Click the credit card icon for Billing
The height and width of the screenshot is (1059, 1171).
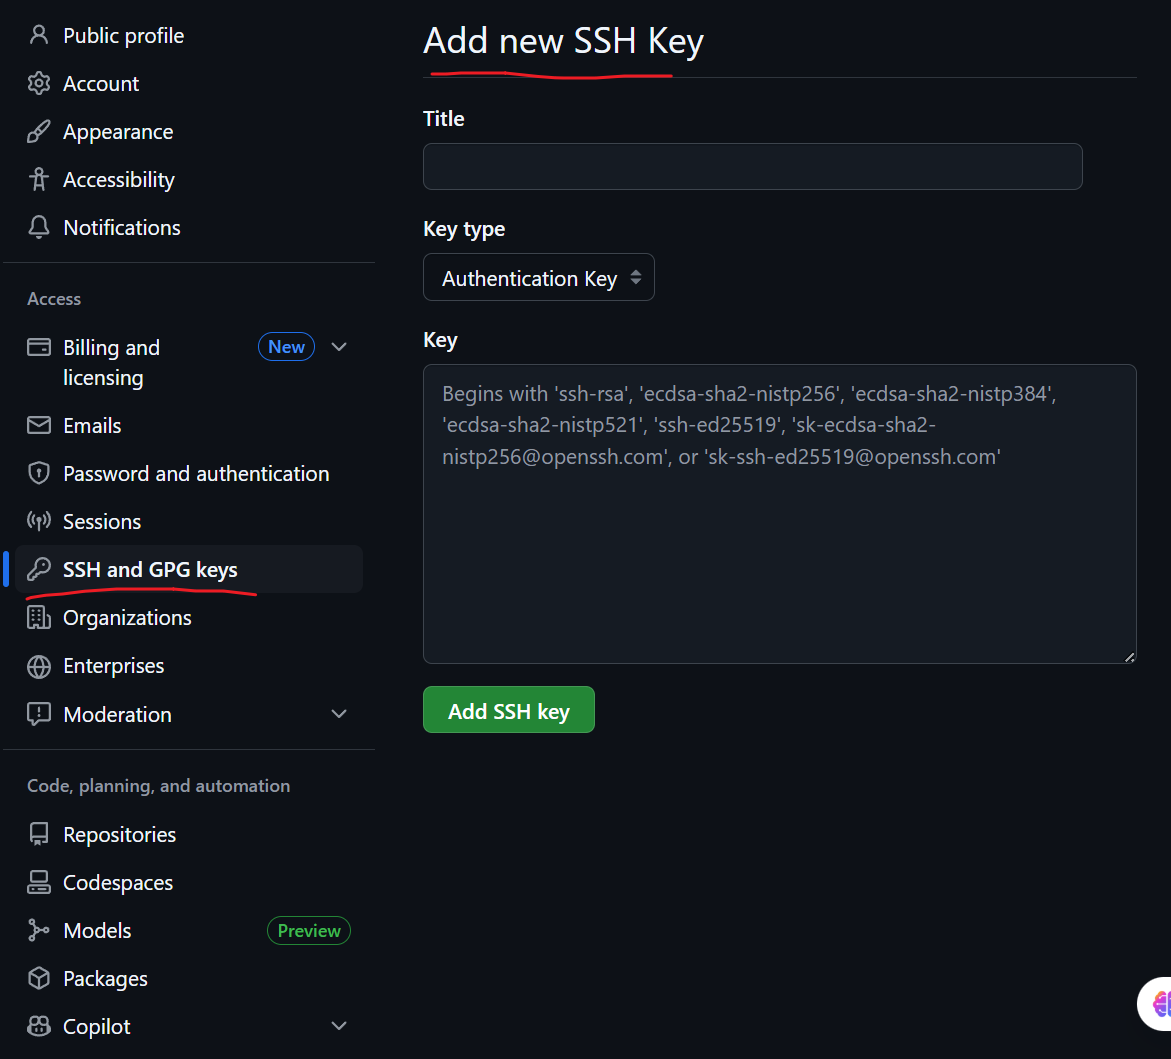(x=39, y=347)
